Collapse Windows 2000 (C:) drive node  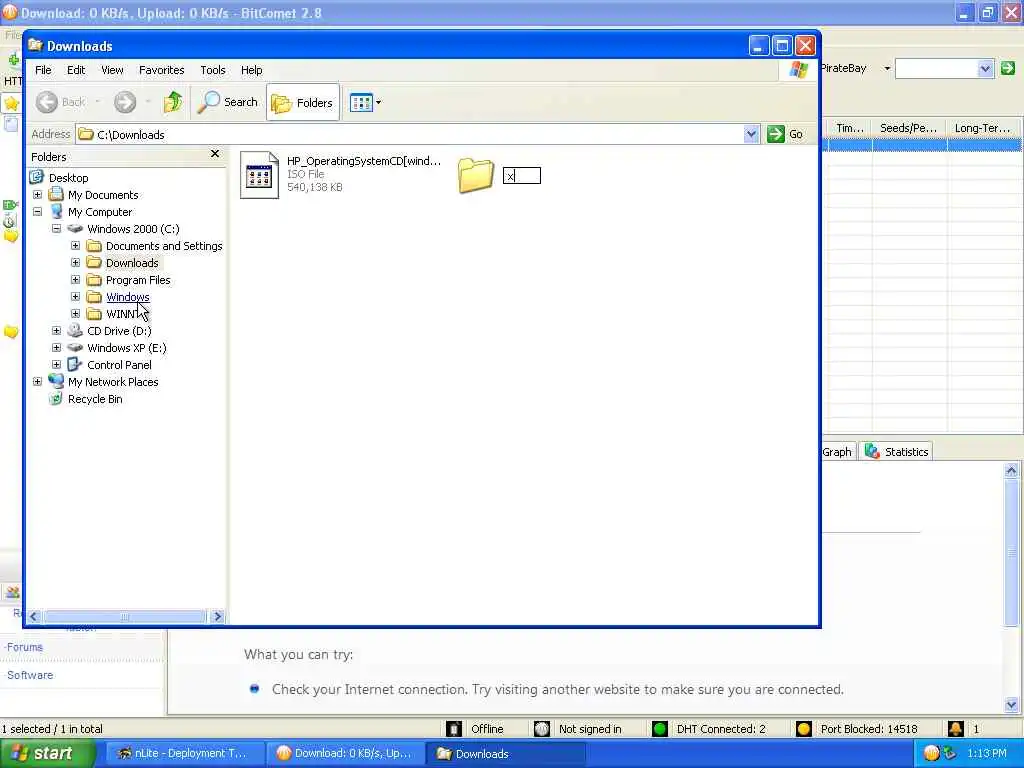(56, 229)
